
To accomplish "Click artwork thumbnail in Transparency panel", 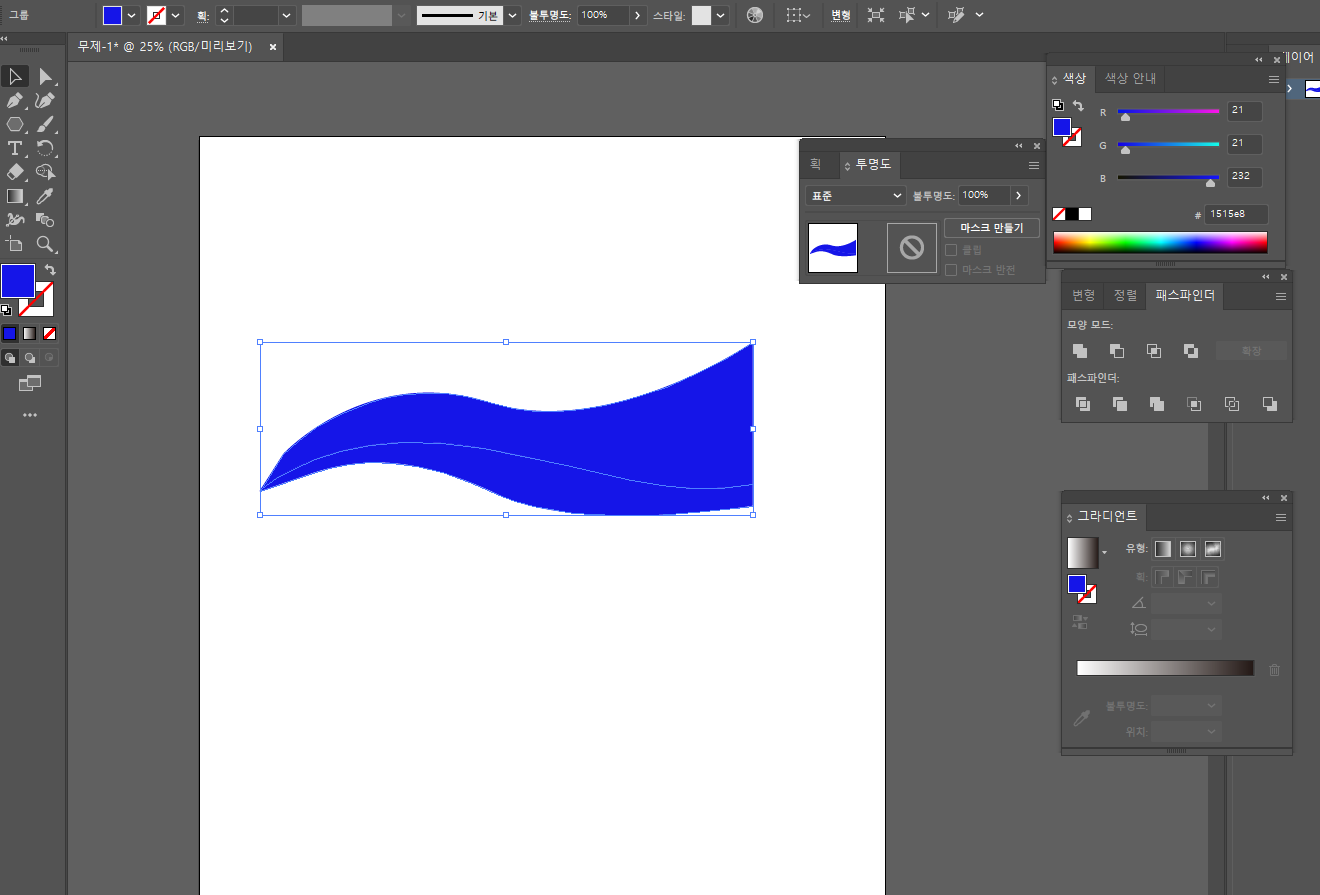I will (x=833, y=248).
